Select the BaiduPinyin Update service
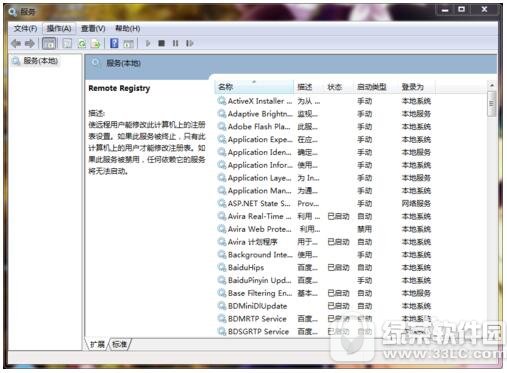The height and width of the screenshot is (373, 507). [324, 280]
